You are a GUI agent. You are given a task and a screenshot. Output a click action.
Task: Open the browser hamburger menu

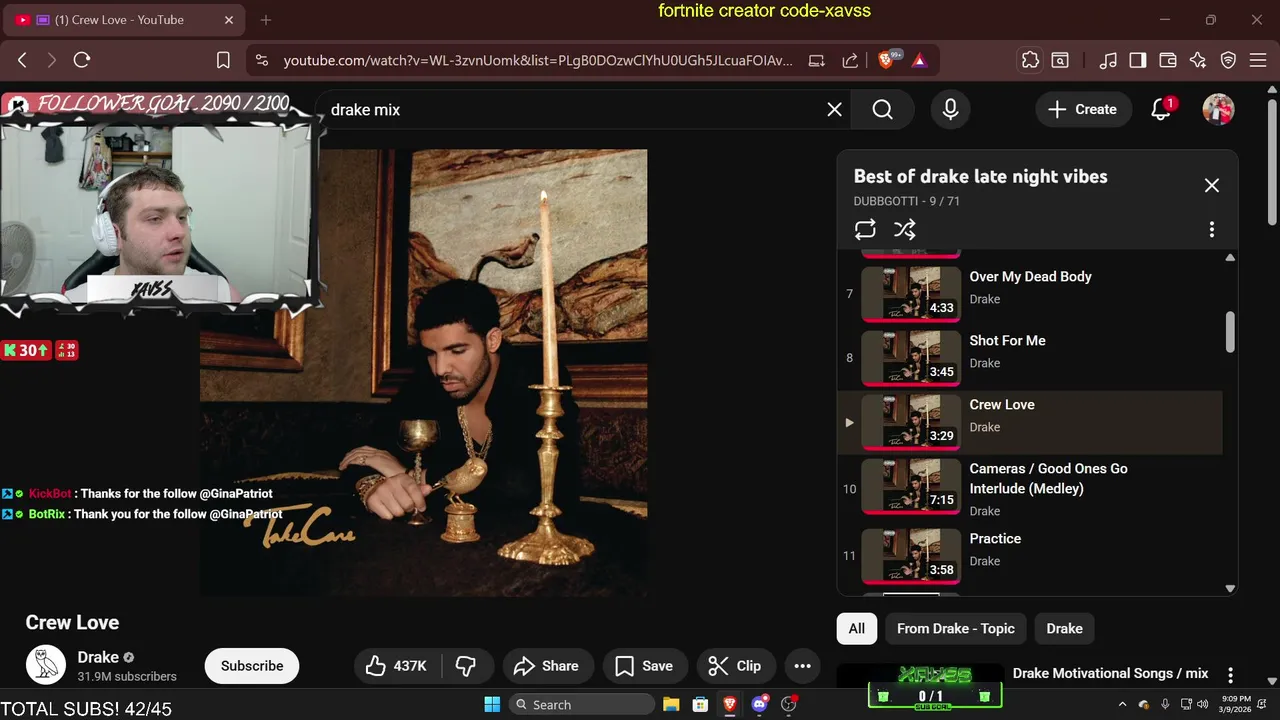[1259, 60]
